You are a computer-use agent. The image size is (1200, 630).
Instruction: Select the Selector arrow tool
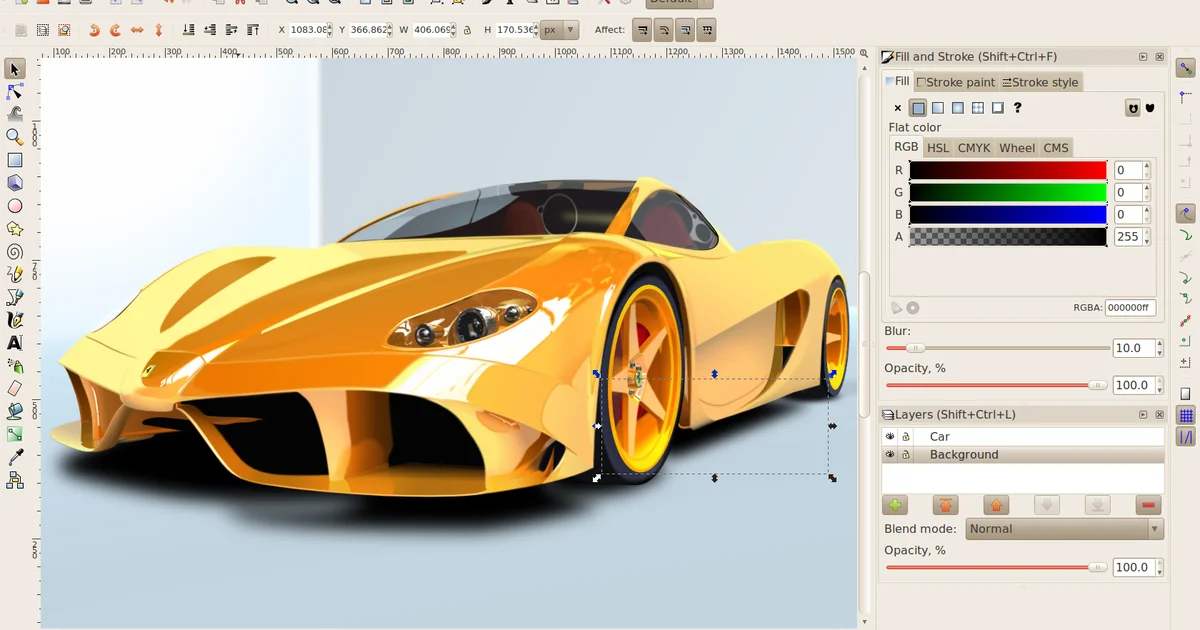(14, 69)
